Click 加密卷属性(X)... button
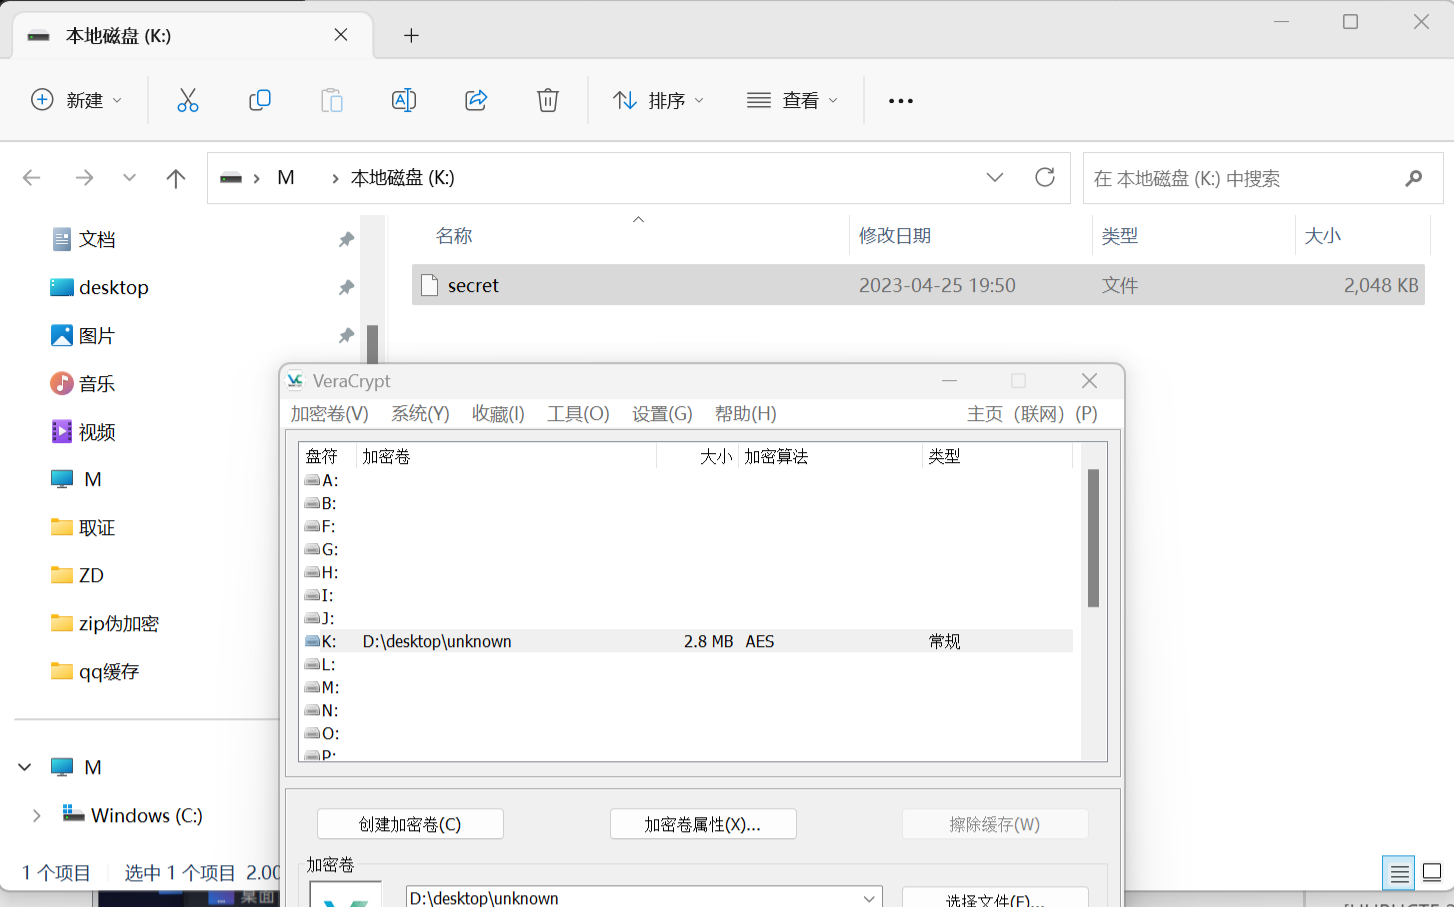This screenshot has height=907, width=1454. [x=703, y=824]
